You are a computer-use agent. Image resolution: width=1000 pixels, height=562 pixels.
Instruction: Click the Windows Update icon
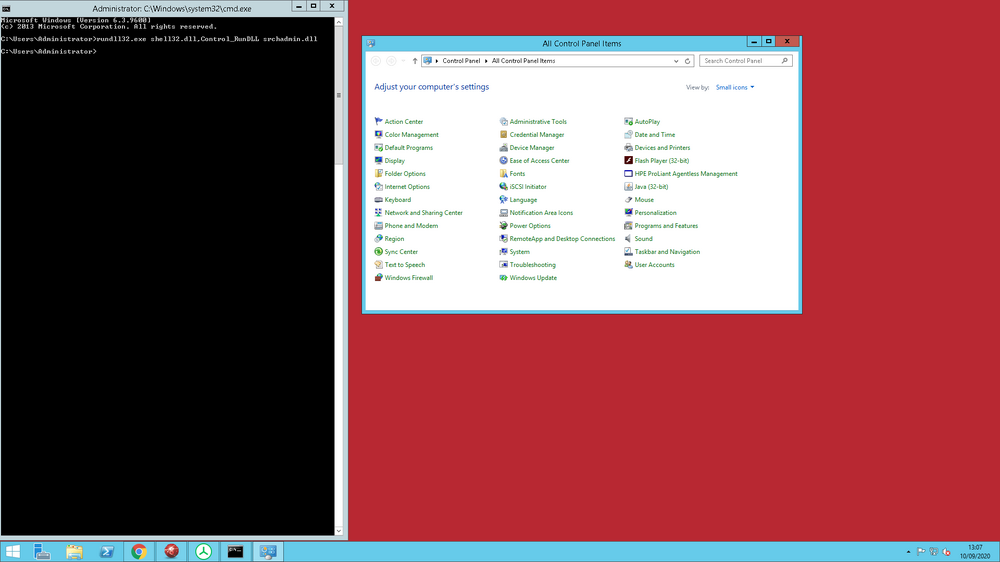[503, 277]
